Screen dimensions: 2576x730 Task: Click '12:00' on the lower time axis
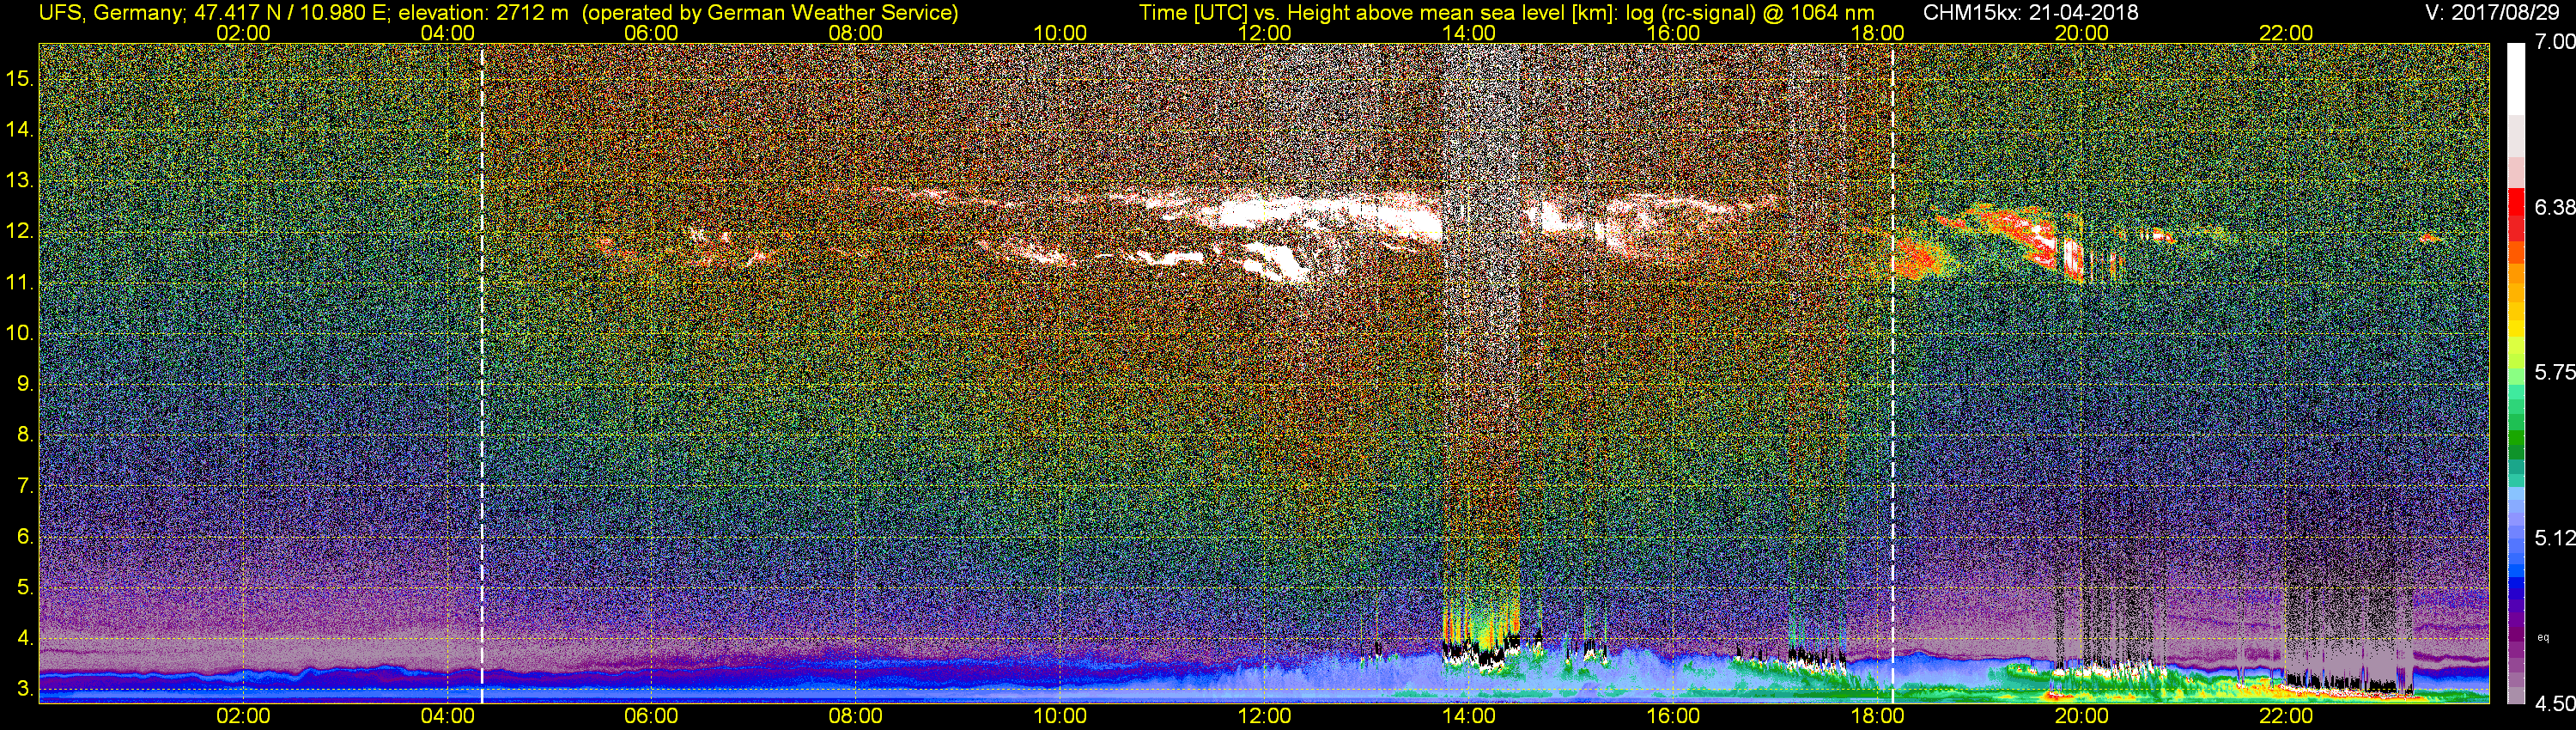click(1264, 716)
